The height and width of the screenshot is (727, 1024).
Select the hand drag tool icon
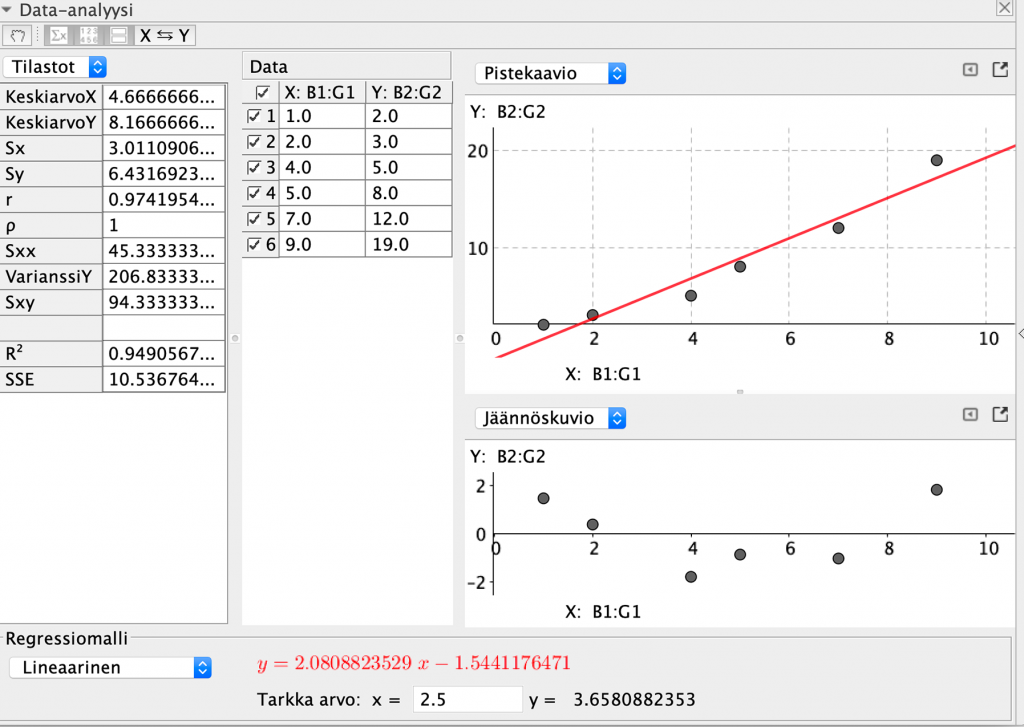pyautogui.click(x=18, y=35)
